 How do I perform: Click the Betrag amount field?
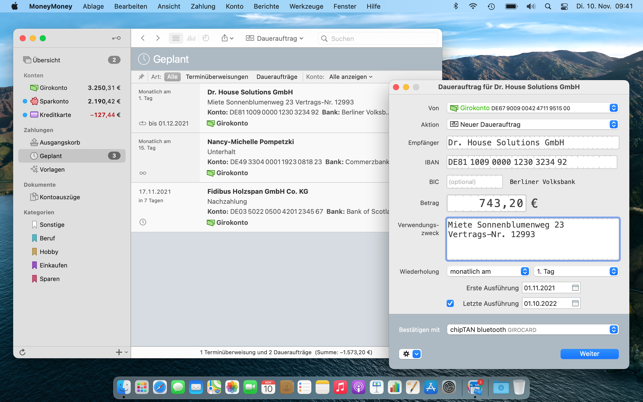point(486,203)
